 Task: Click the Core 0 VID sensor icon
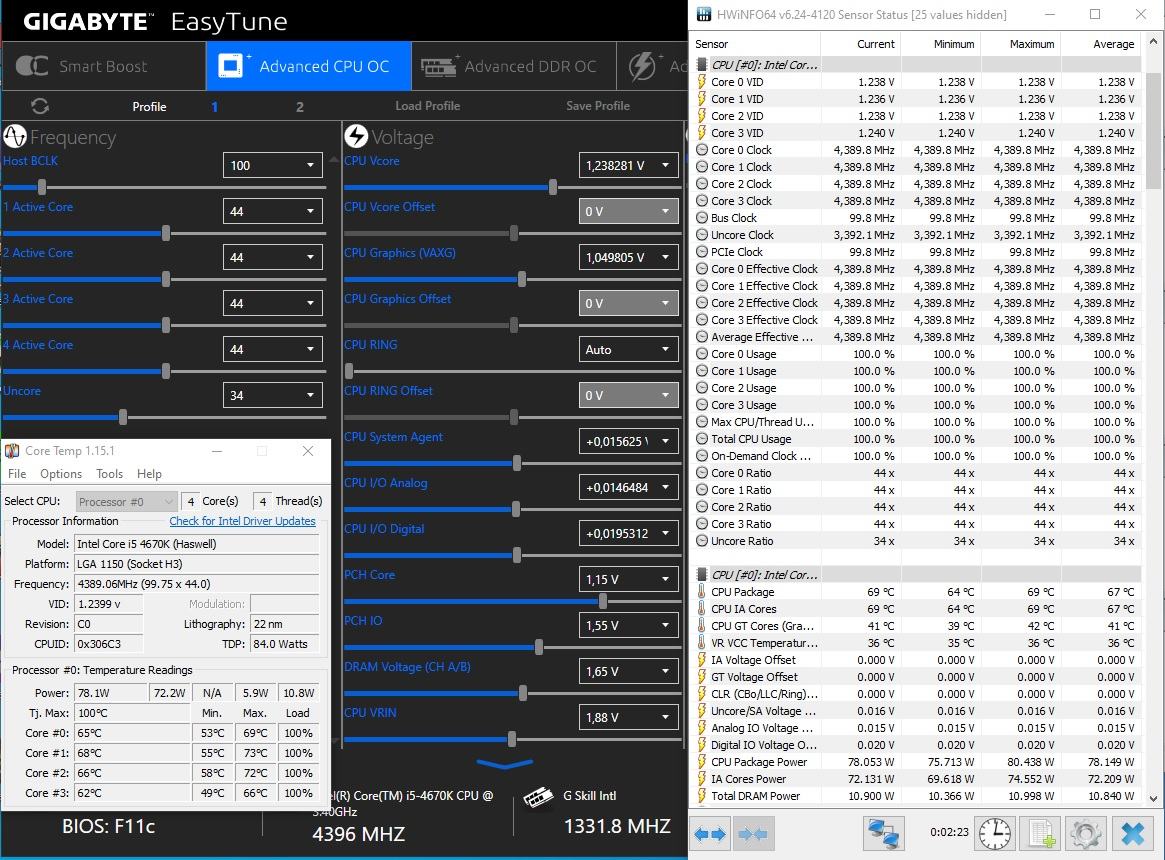pyautogui.click(x=701, y=82)
